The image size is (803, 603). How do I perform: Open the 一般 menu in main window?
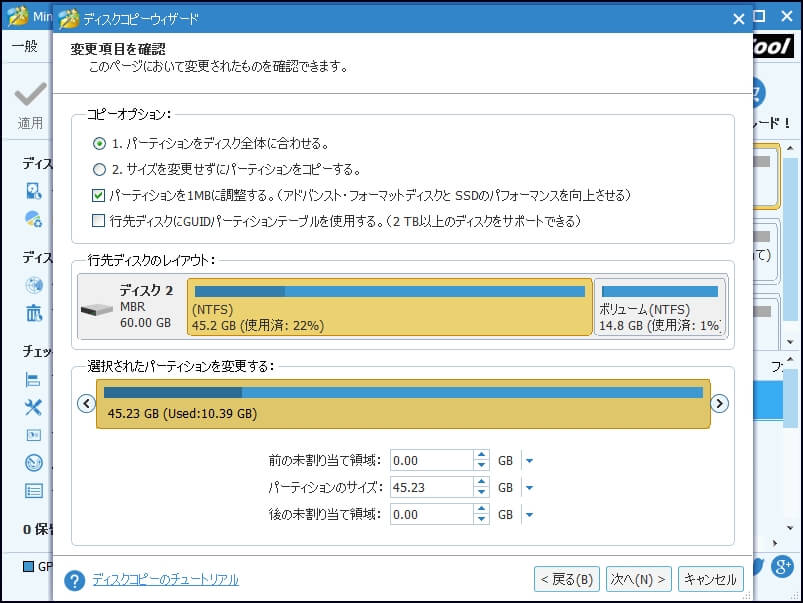(25, 47)
